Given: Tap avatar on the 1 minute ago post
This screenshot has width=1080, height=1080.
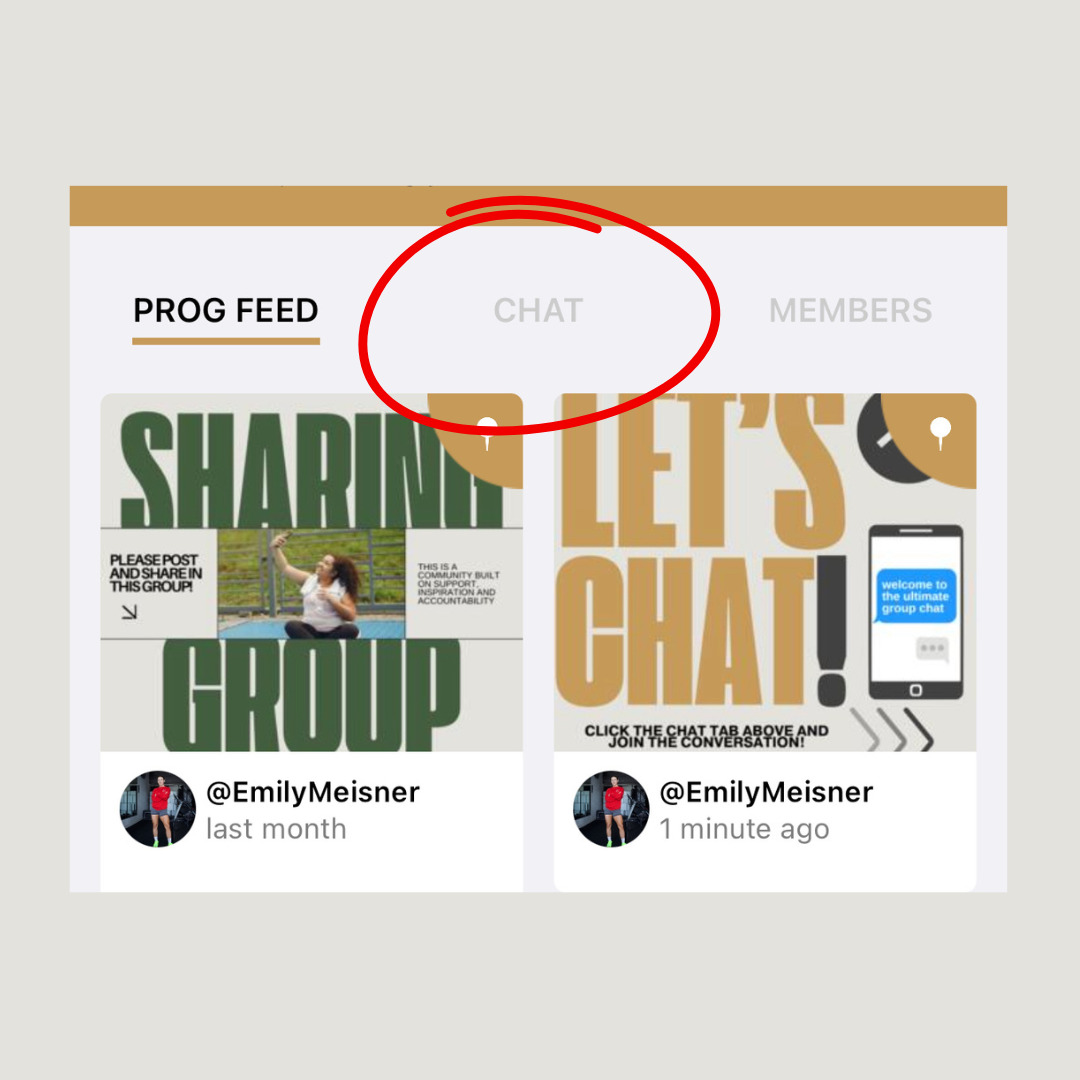Looking at the screenshot, I should click(x=611, y=809).
